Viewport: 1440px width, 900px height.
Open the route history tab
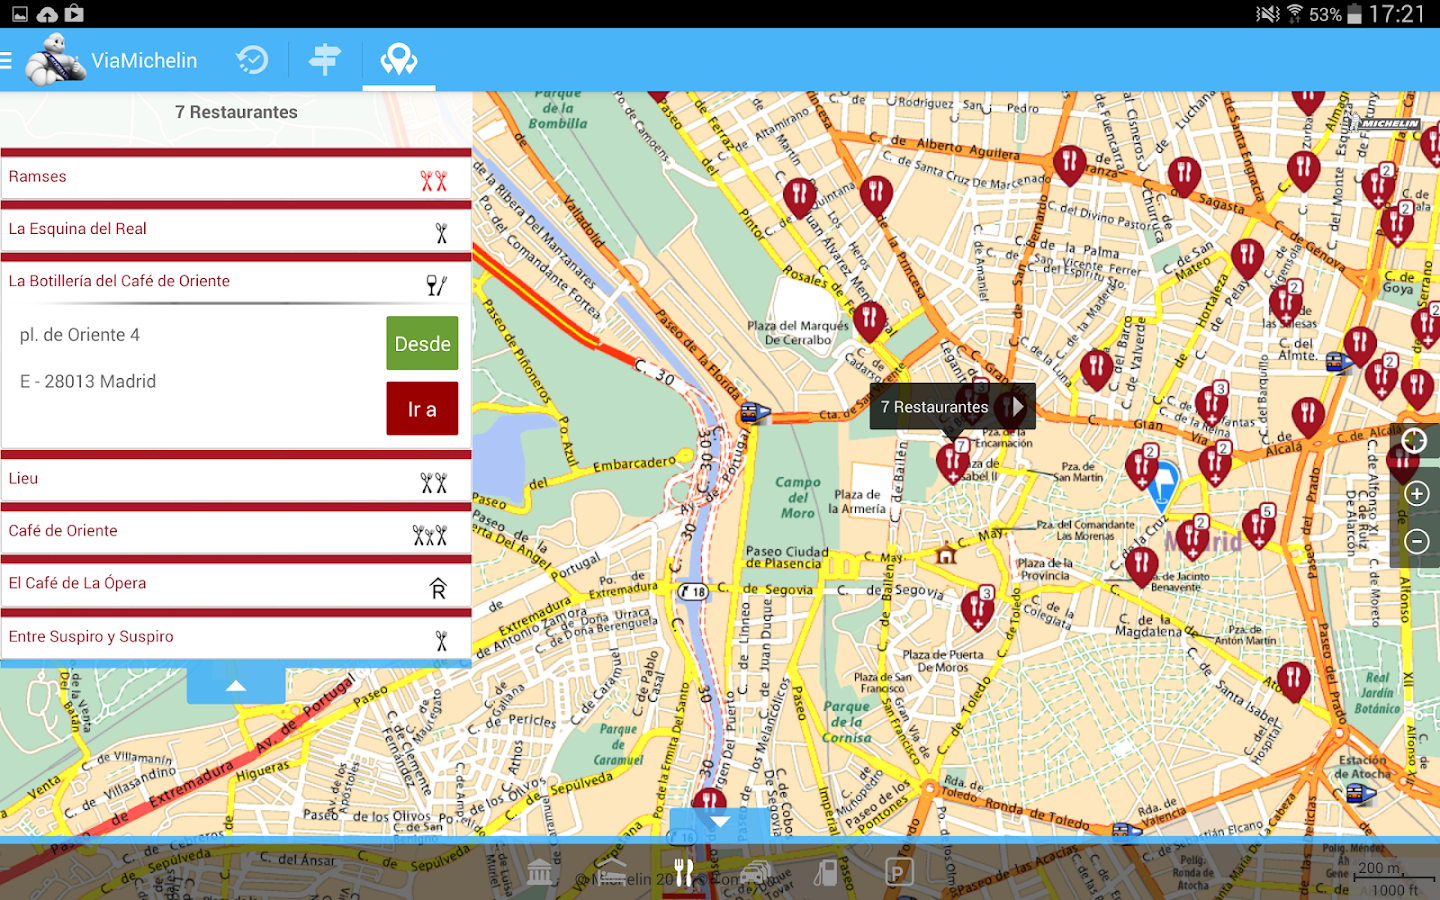tap(252, 60)
